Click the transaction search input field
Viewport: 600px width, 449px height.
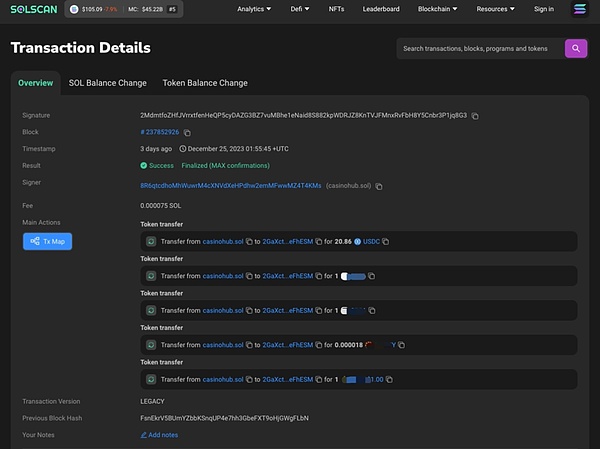pyautogui.click(x=478, y=48)
